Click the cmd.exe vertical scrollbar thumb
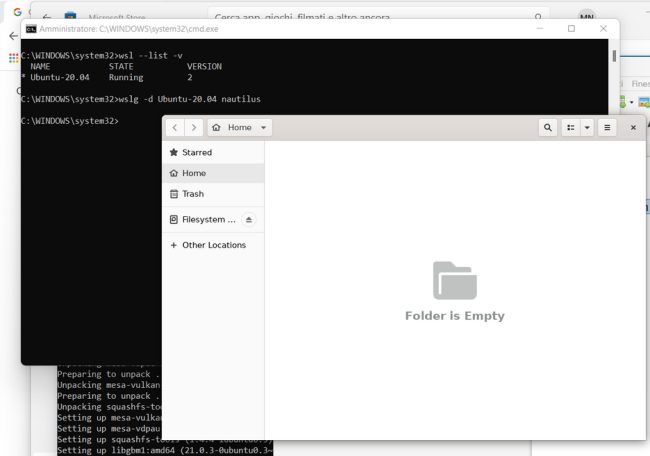The height and width of the screenshot is (456, 650). (614, 56)
